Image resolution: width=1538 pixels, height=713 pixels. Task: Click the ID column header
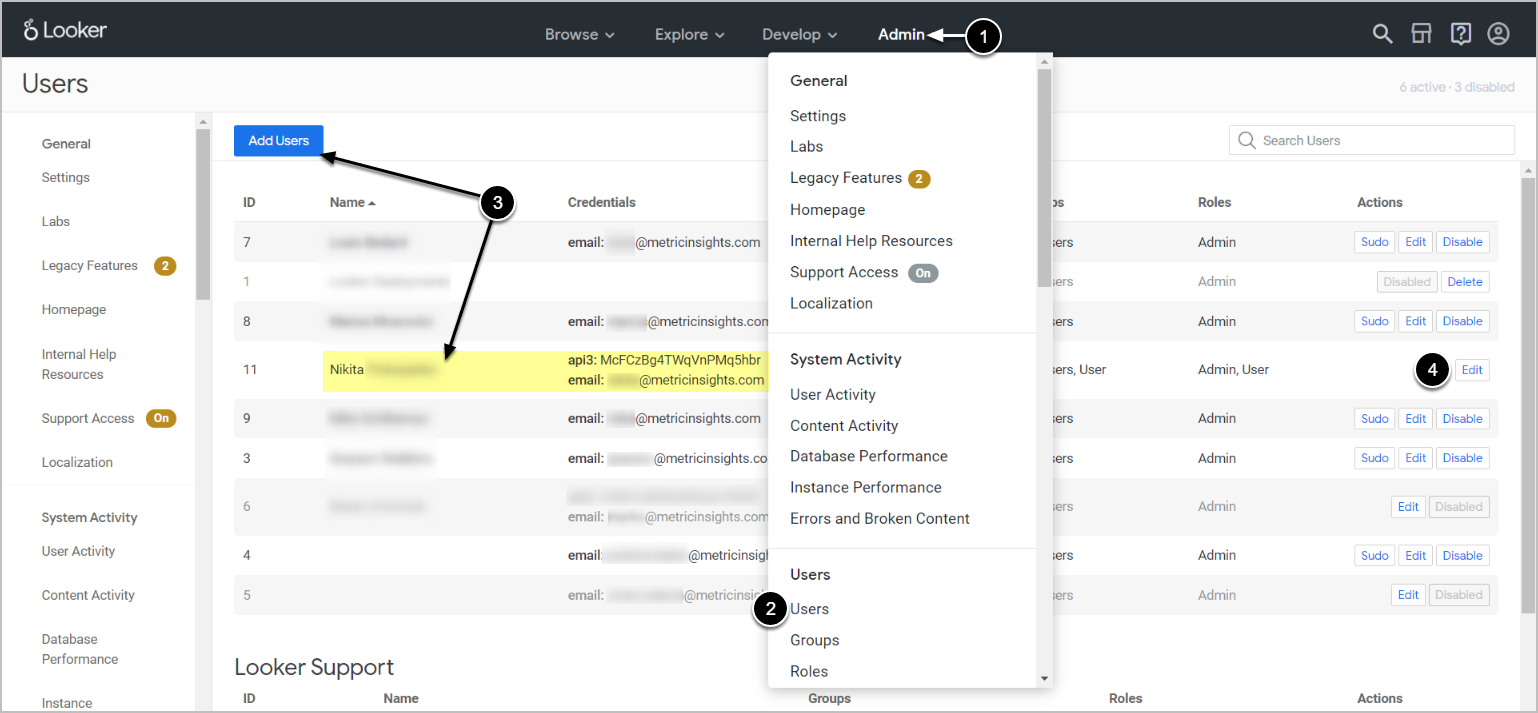[x=249, y=202]
